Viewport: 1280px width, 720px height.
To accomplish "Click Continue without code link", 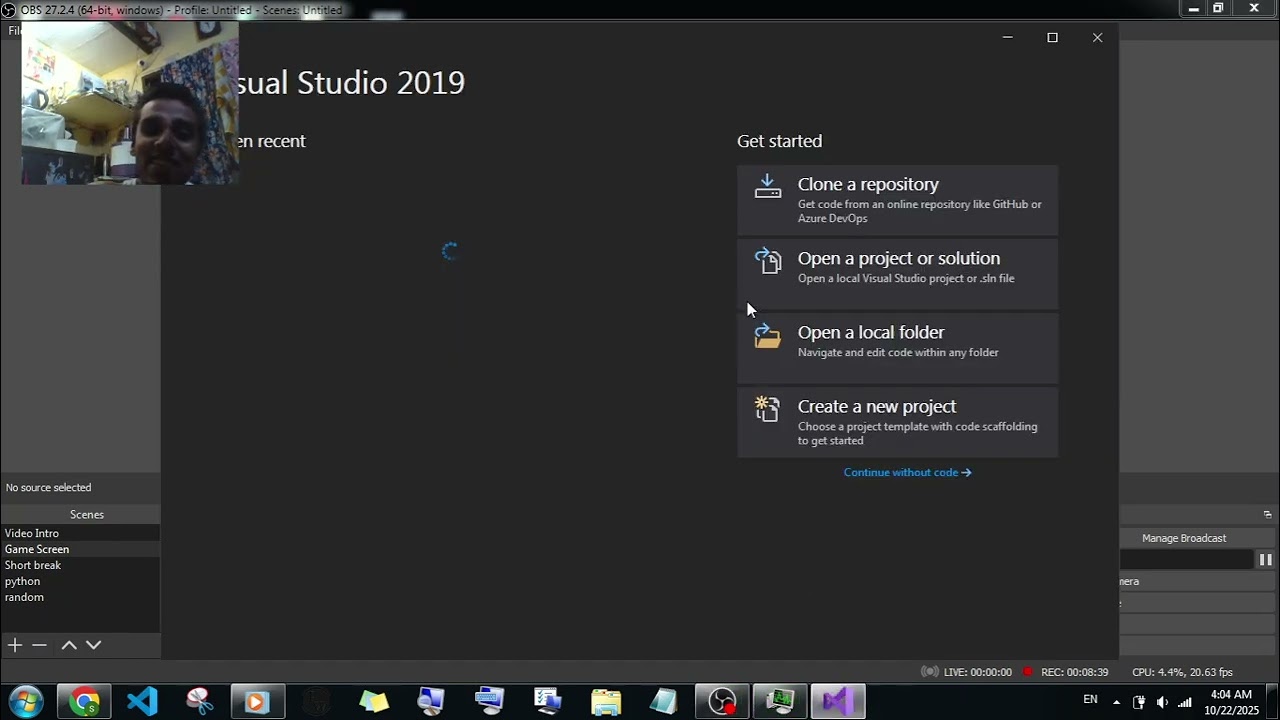I will pos(907,472).
